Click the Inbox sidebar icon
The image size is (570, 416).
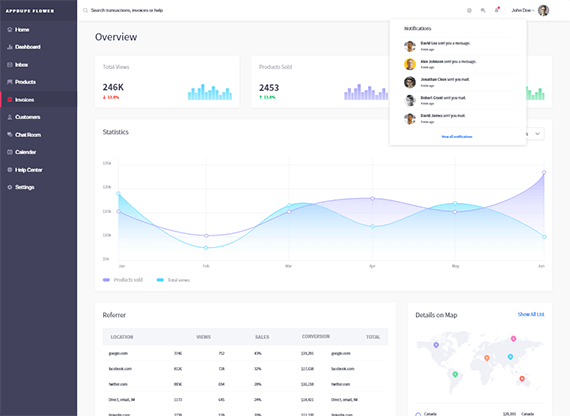(10, 65)
